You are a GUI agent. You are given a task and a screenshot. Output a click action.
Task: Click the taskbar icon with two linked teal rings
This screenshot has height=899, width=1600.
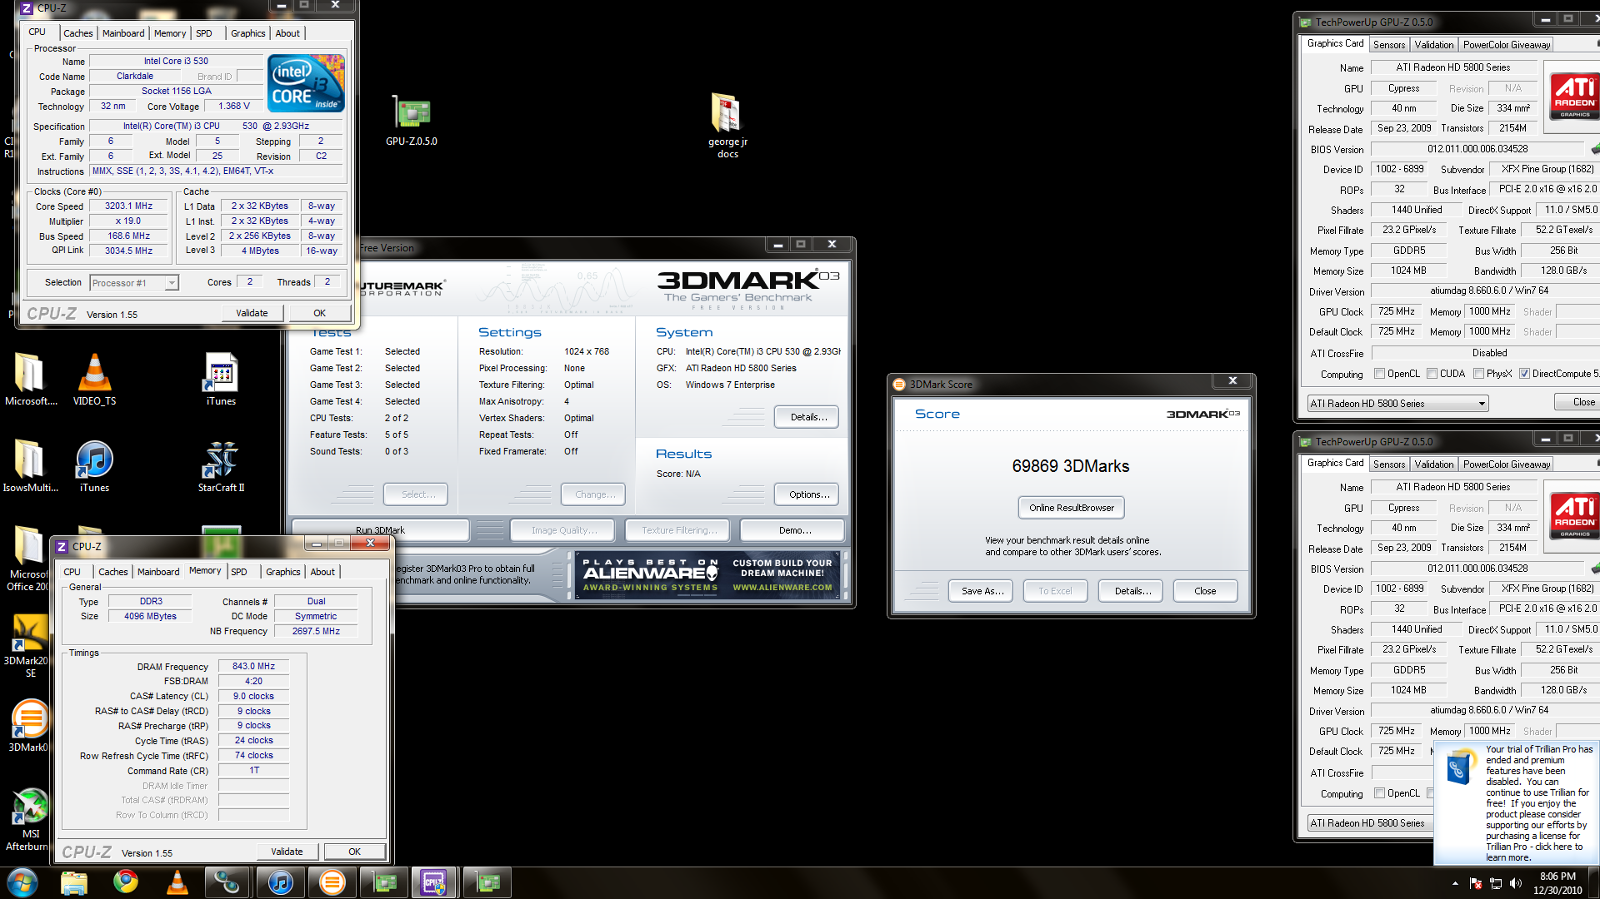point(229,882)
